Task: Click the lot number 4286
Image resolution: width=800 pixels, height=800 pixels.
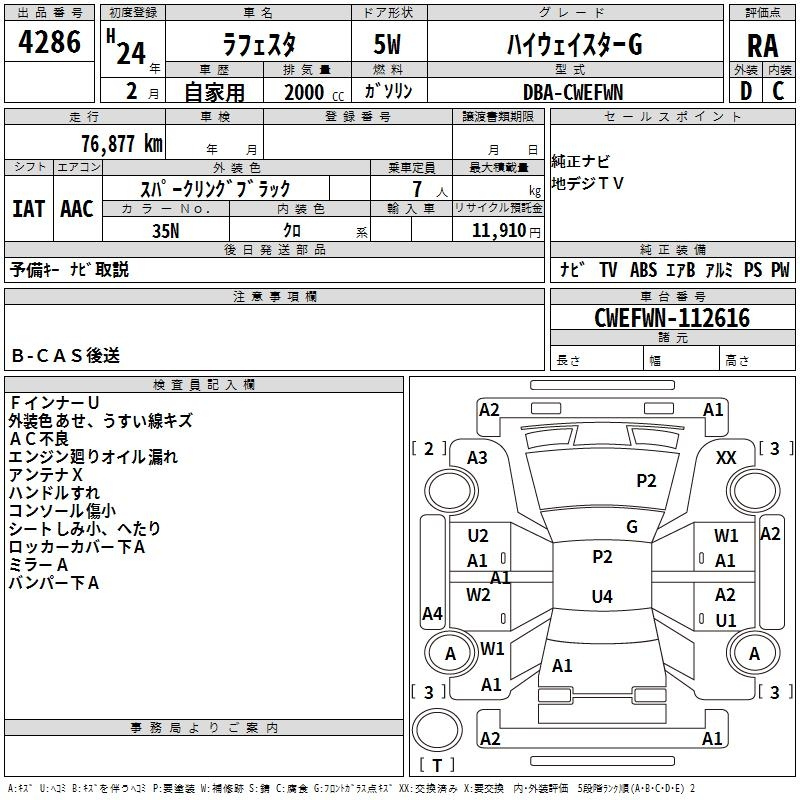Action: pos(50,44)
